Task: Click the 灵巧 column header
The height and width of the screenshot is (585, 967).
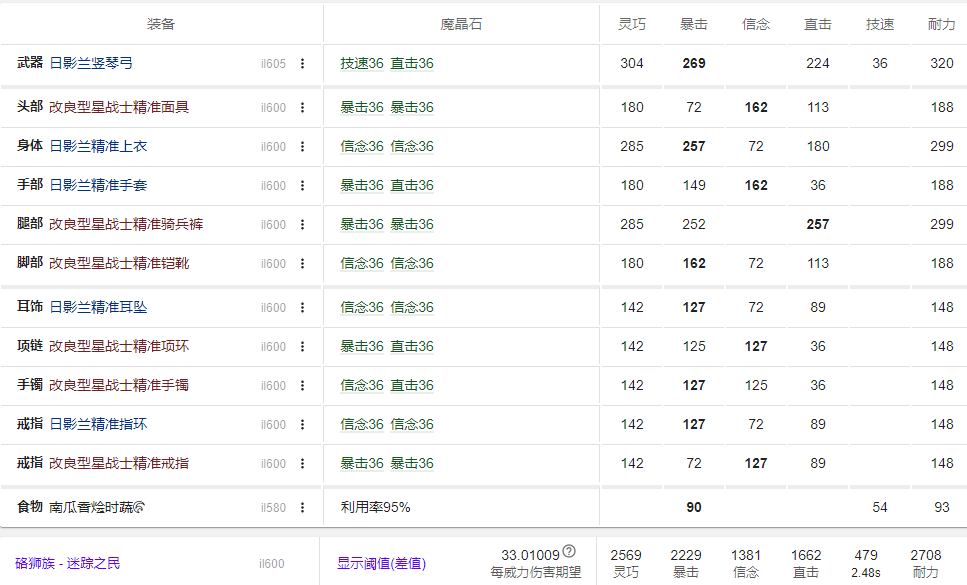Action: [x=631, y=24]
